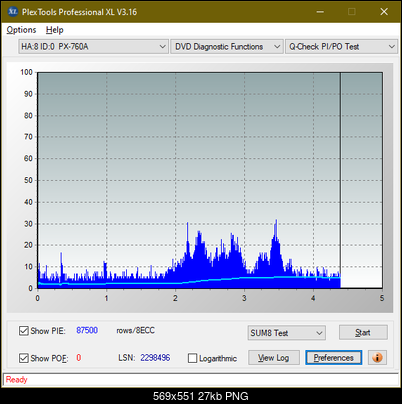Viewport: 402px width, 404px height.
Task: Click the rows/8ECC label
Action: tap(135, 330)
